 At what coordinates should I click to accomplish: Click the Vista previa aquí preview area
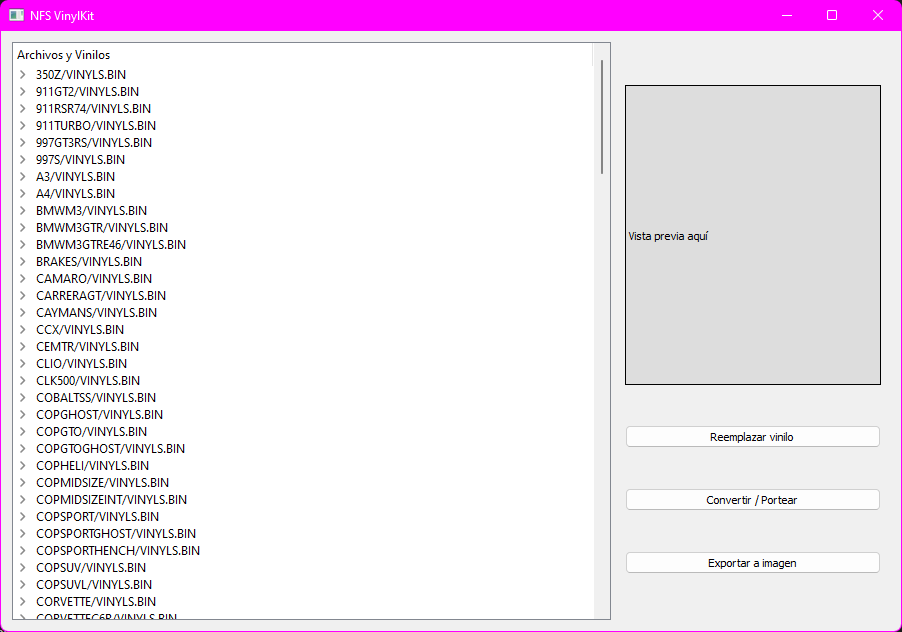tap(752, 235)
